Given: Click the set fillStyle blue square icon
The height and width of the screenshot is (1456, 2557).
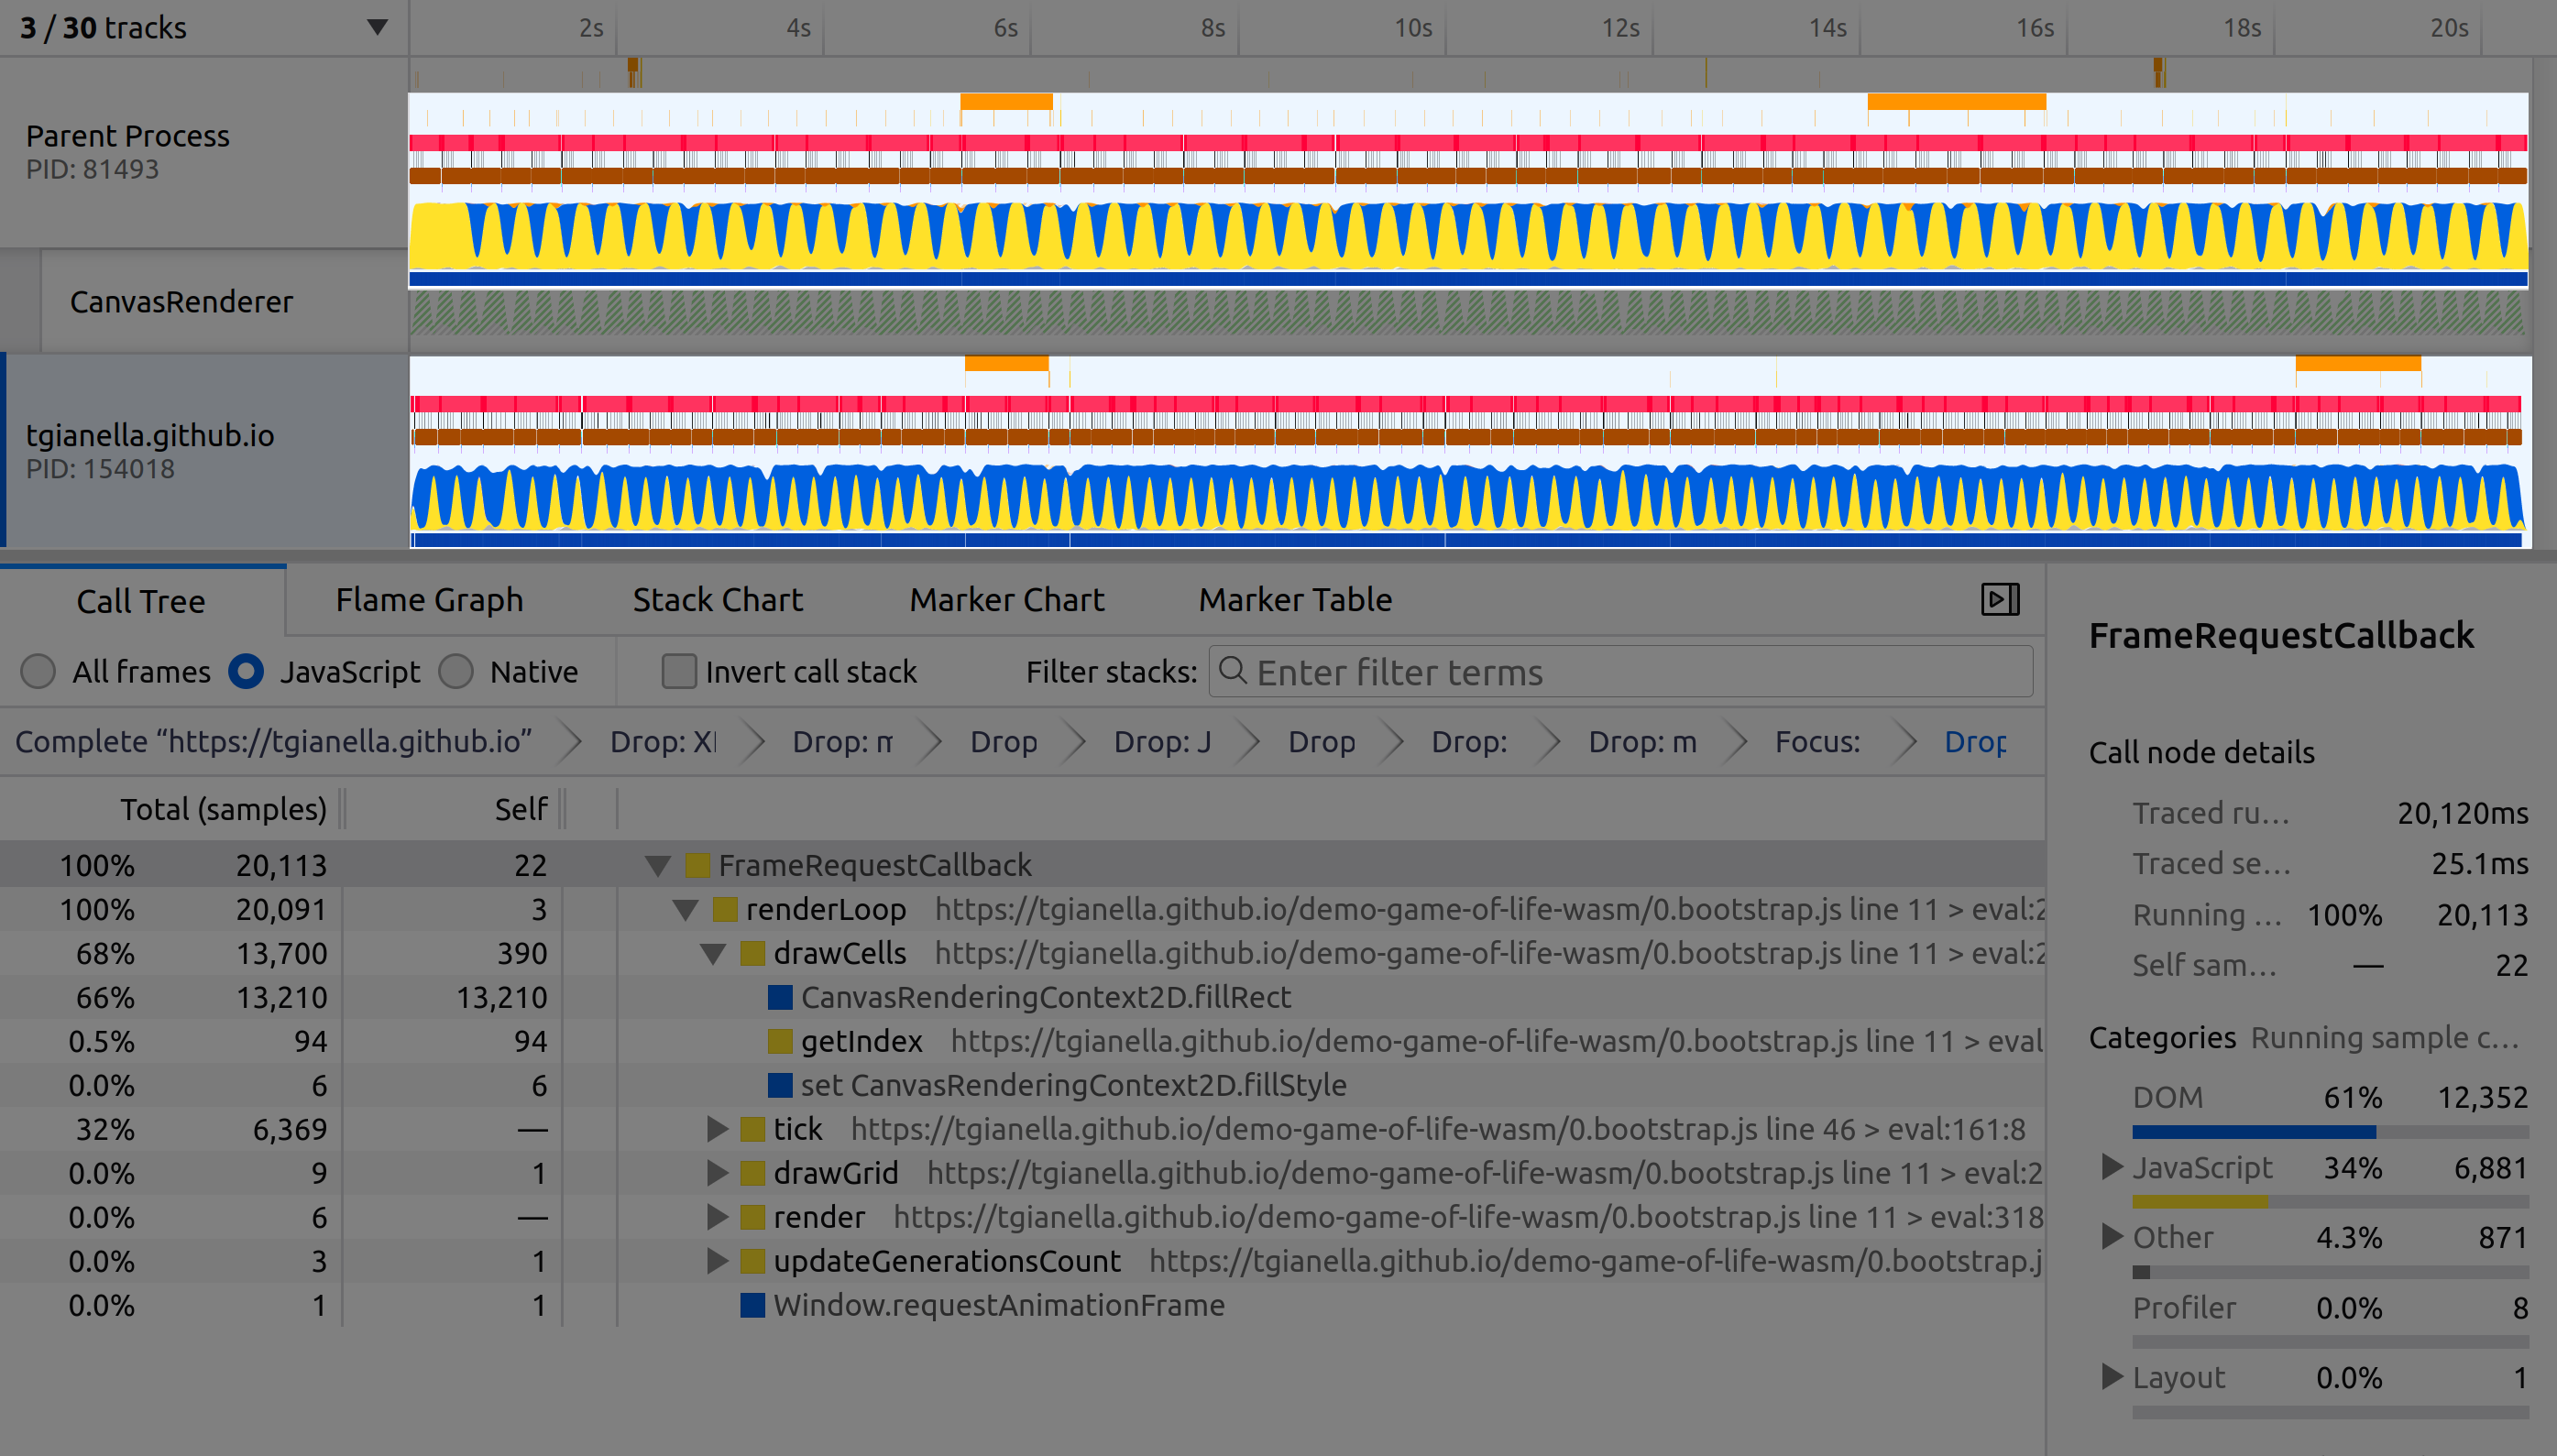Looking at the screenshot, I should [780, 1085].
